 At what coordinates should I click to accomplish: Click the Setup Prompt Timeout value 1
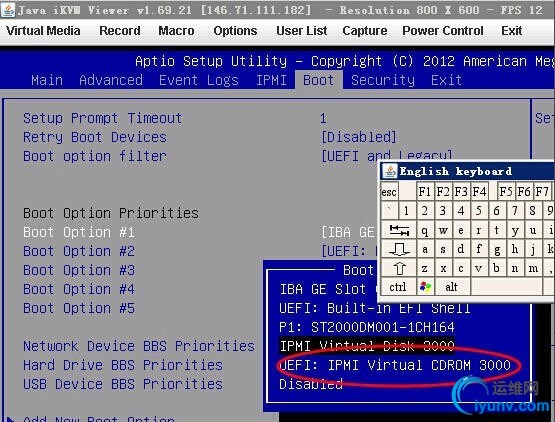click(x=323, y=118)
